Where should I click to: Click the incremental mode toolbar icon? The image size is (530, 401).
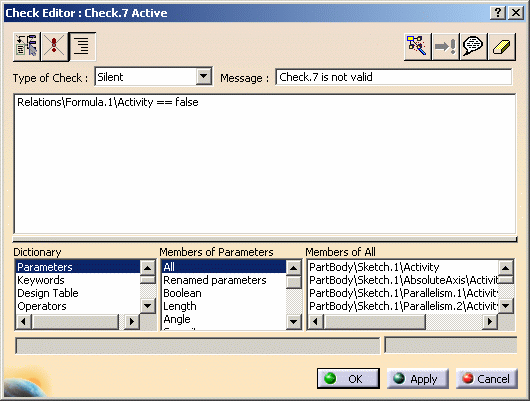[27, 46]
